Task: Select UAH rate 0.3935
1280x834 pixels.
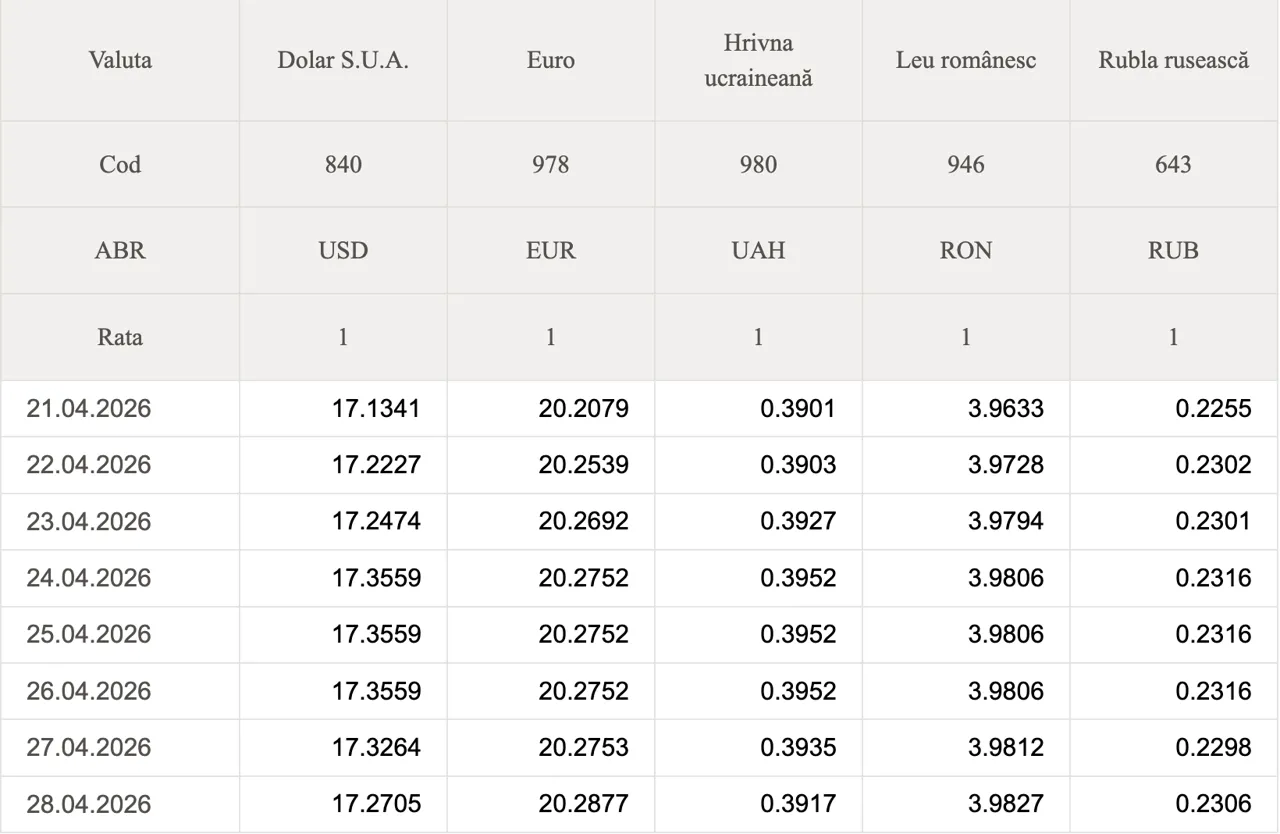Action: [798, 747]
